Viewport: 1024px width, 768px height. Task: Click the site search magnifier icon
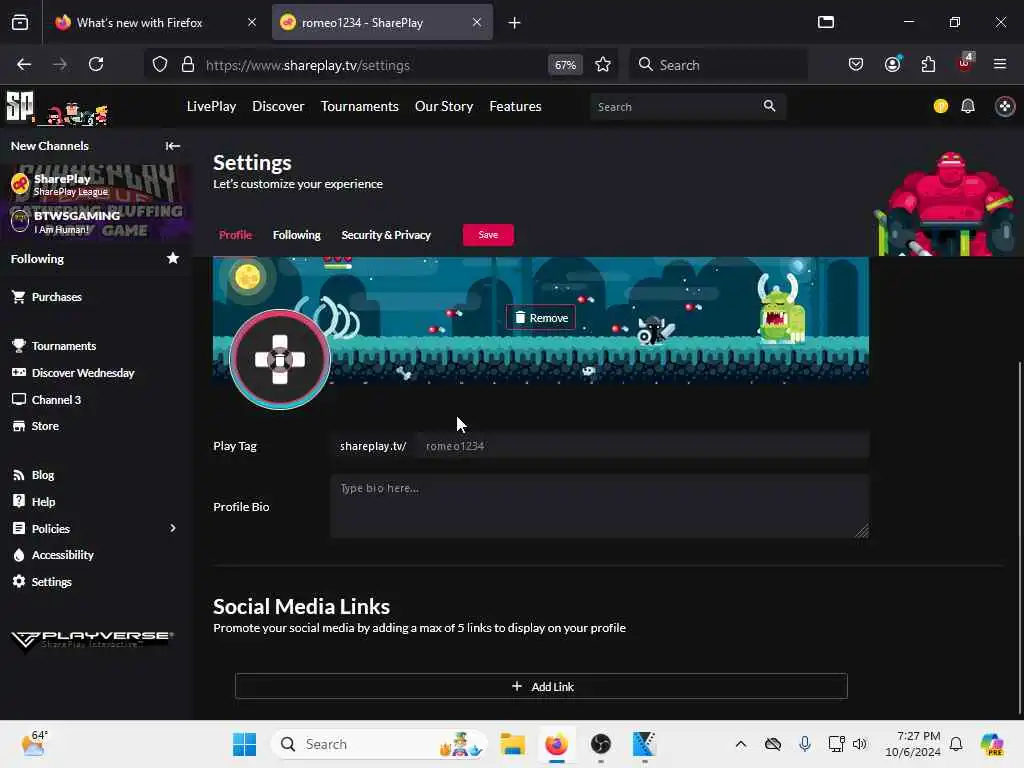[x=769, y=106]
